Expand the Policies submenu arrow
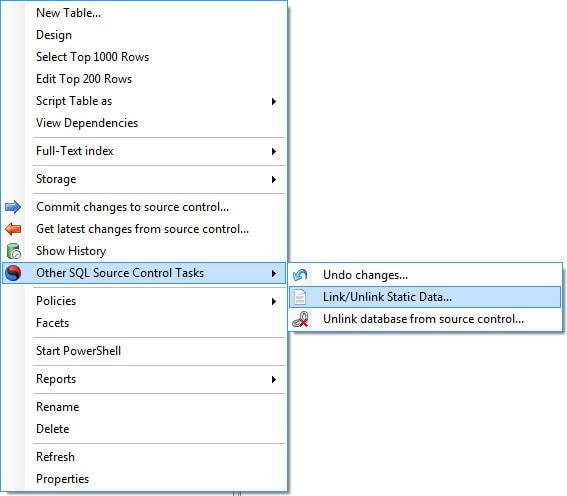 (x=274, y=301)
